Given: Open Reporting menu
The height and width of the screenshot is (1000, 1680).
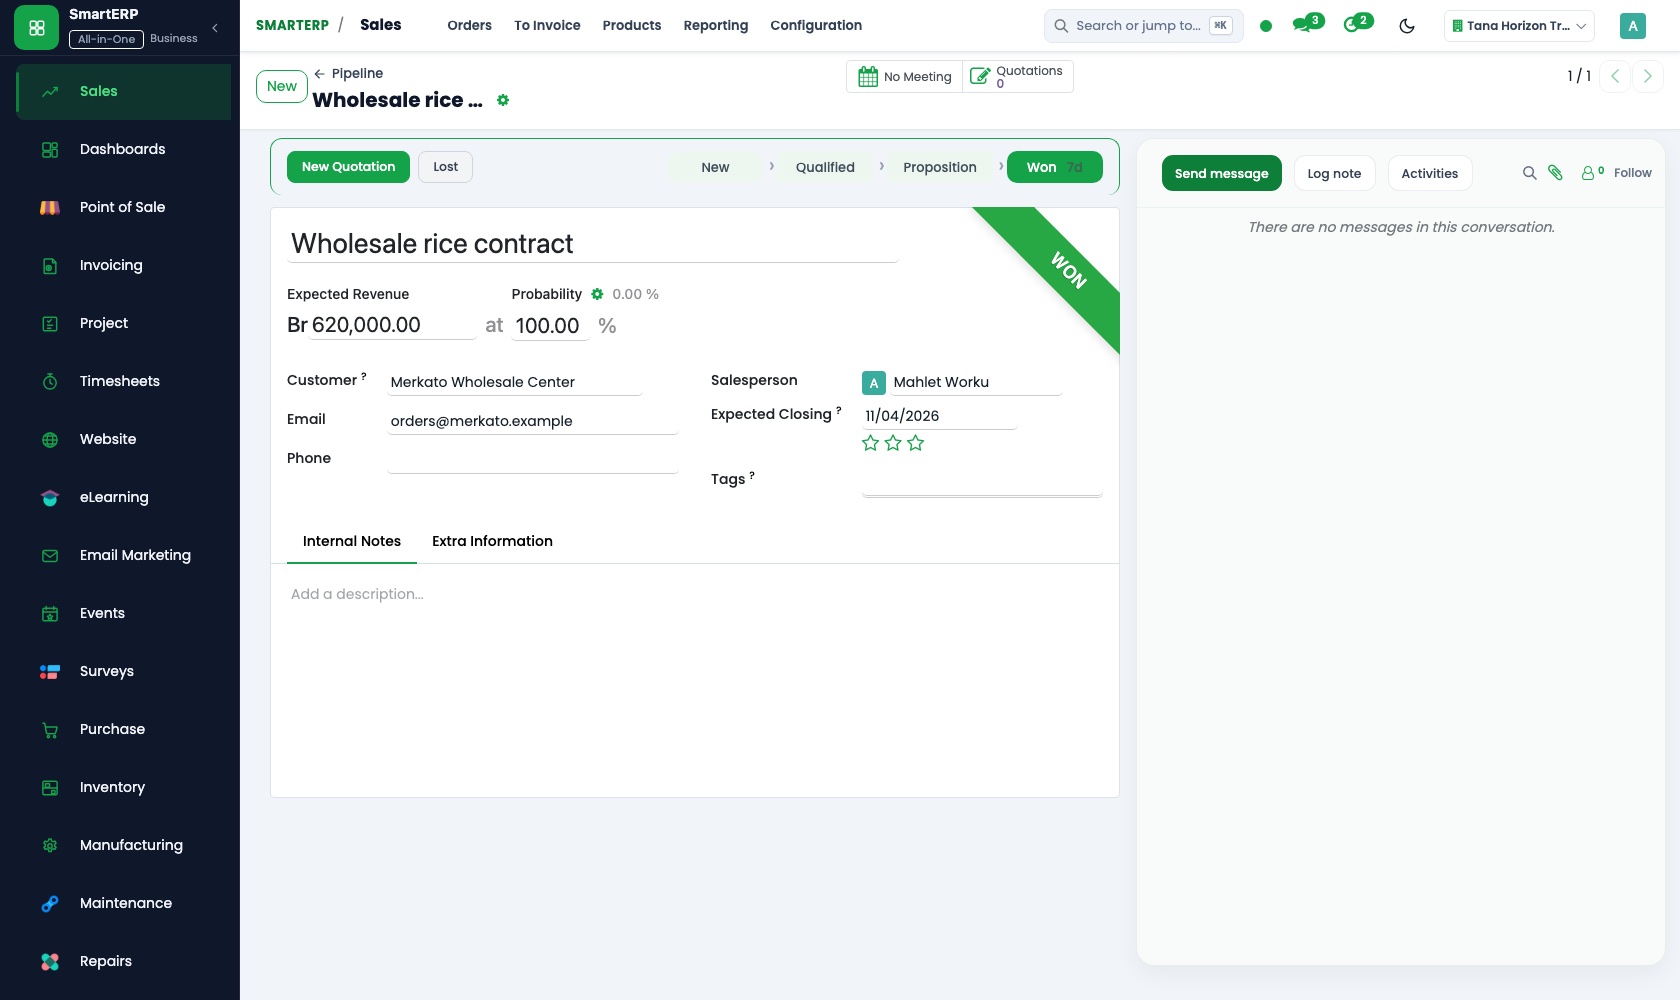Looking at the screenshot, I should click(715, 25).
